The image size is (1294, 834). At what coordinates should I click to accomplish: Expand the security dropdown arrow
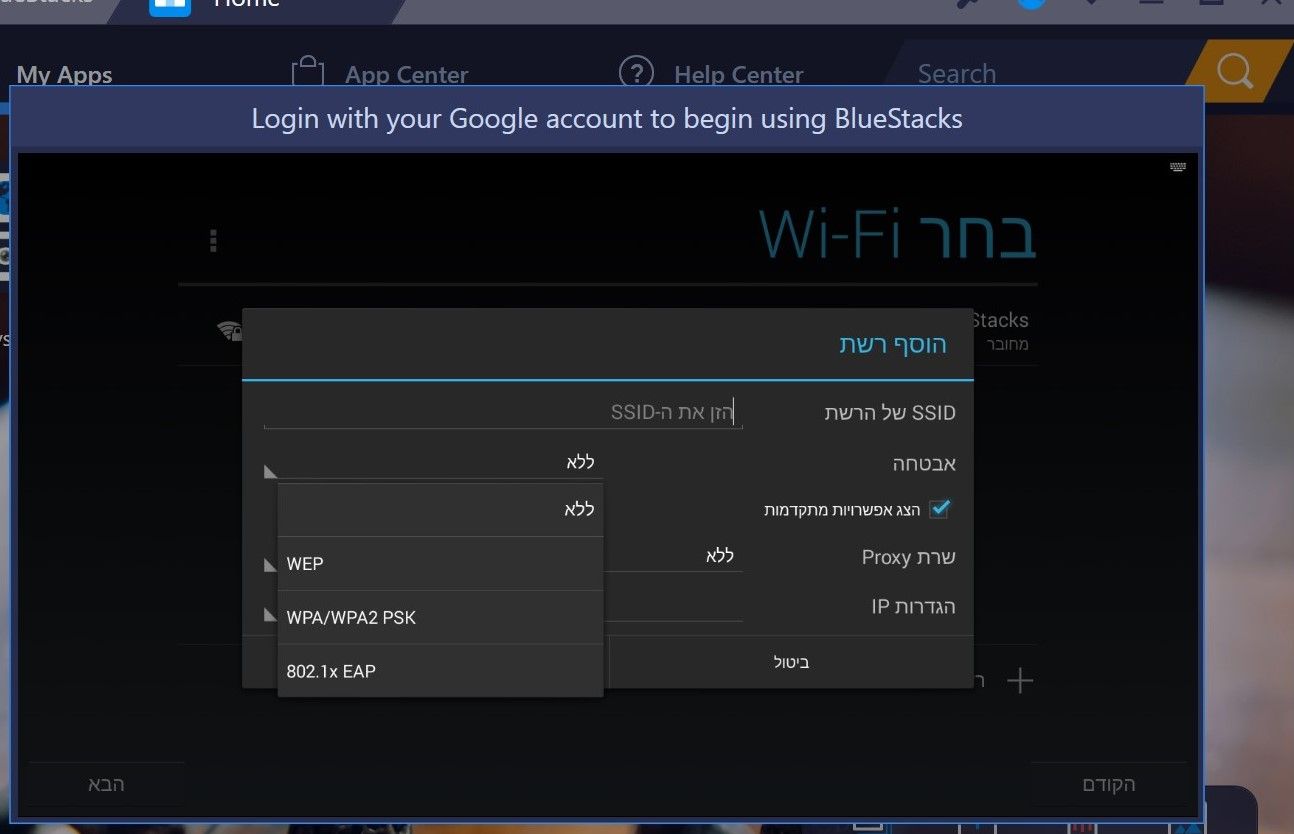(270, 472)
